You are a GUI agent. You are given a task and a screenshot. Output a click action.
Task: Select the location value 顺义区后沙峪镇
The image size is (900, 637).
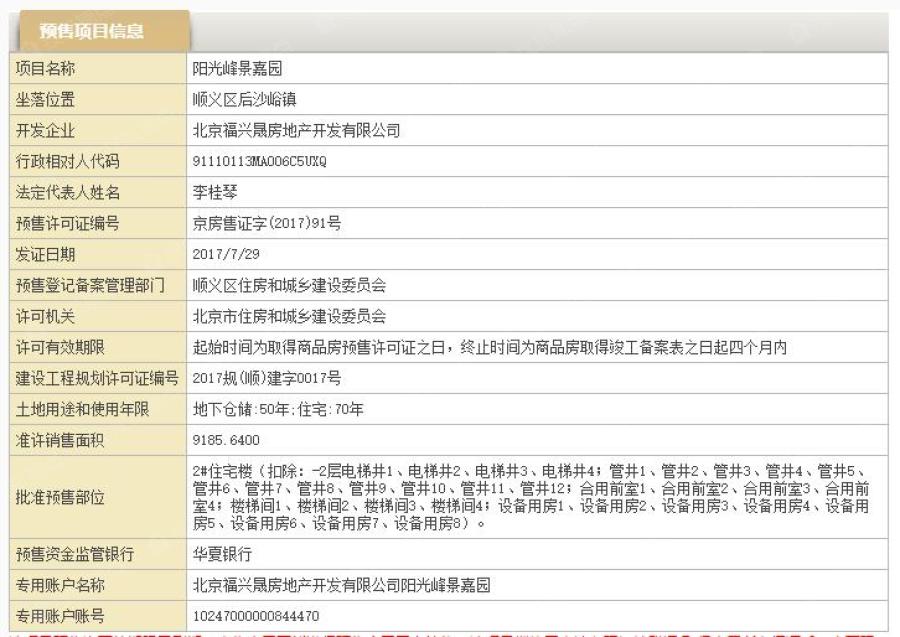[243, 100]
